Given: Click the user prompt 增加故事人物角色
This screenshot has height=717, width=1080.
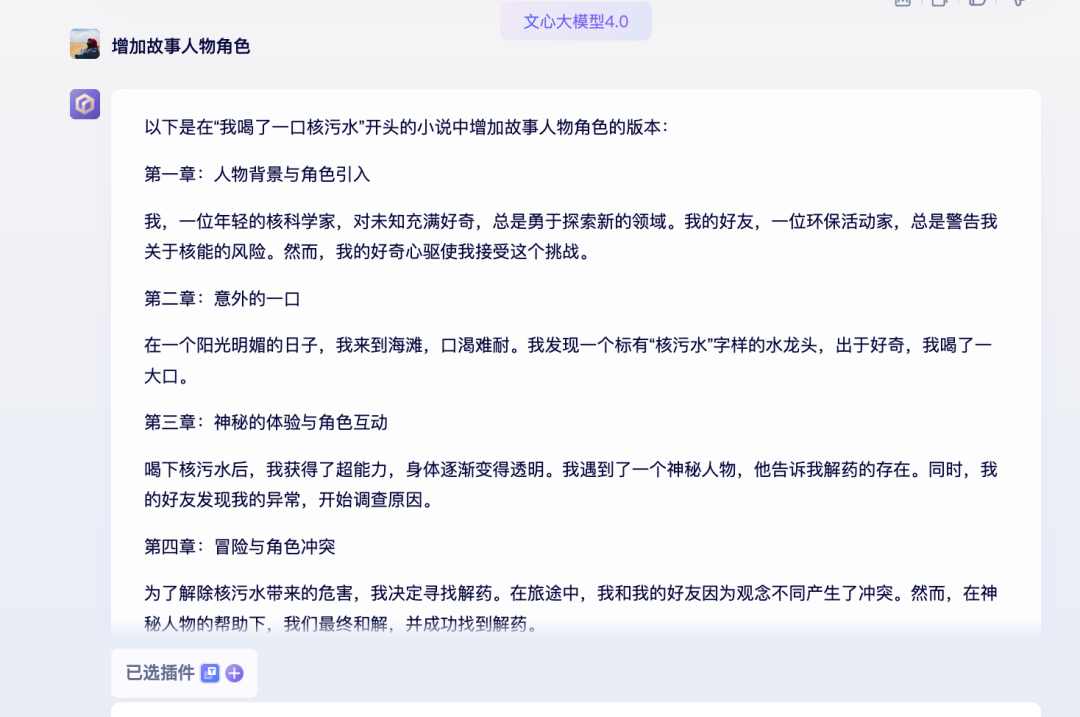Looking at the screenshot, I should 181,46.
